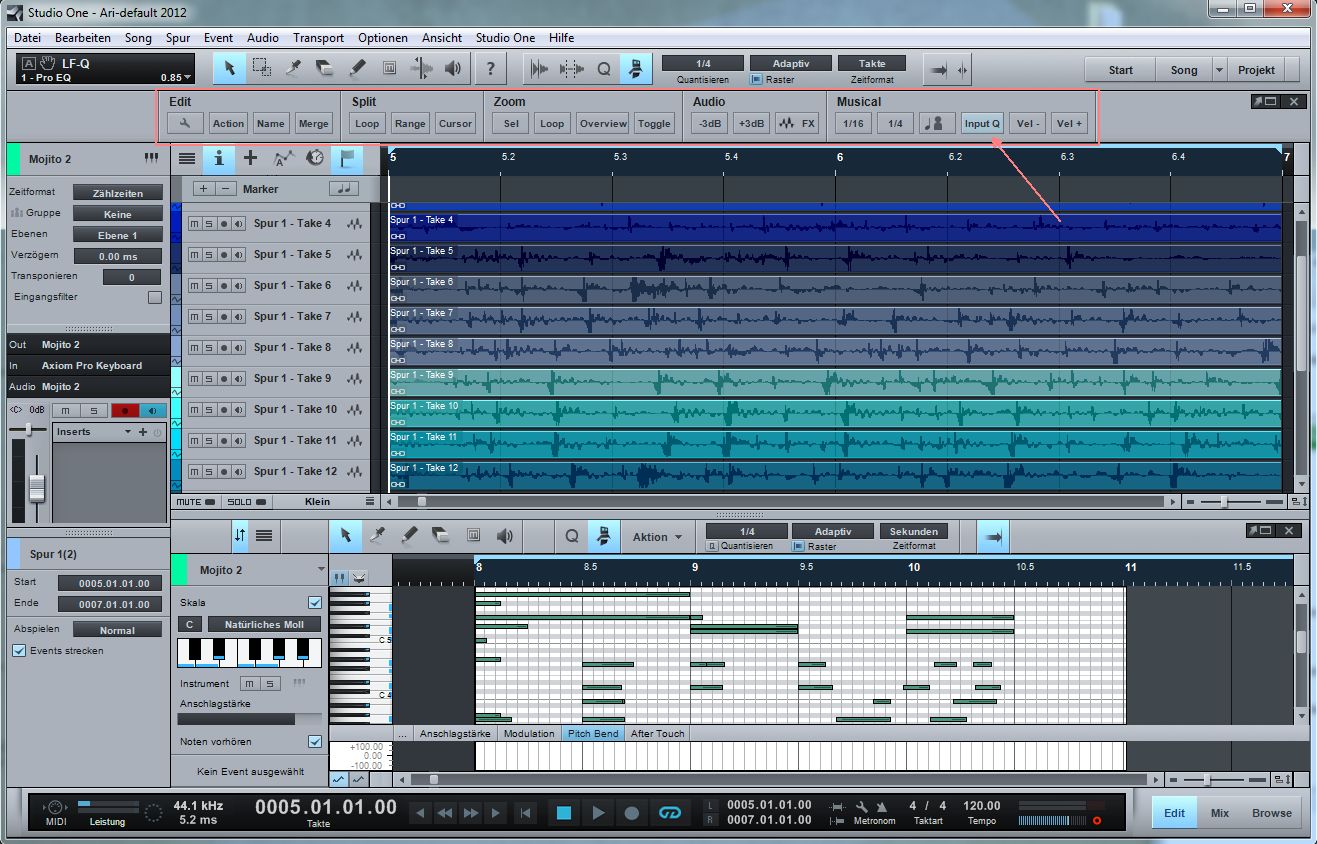Toggle Noten vorhören checkbox
Viewport: 1317px width, 844px height.
[x=315, y=742]
